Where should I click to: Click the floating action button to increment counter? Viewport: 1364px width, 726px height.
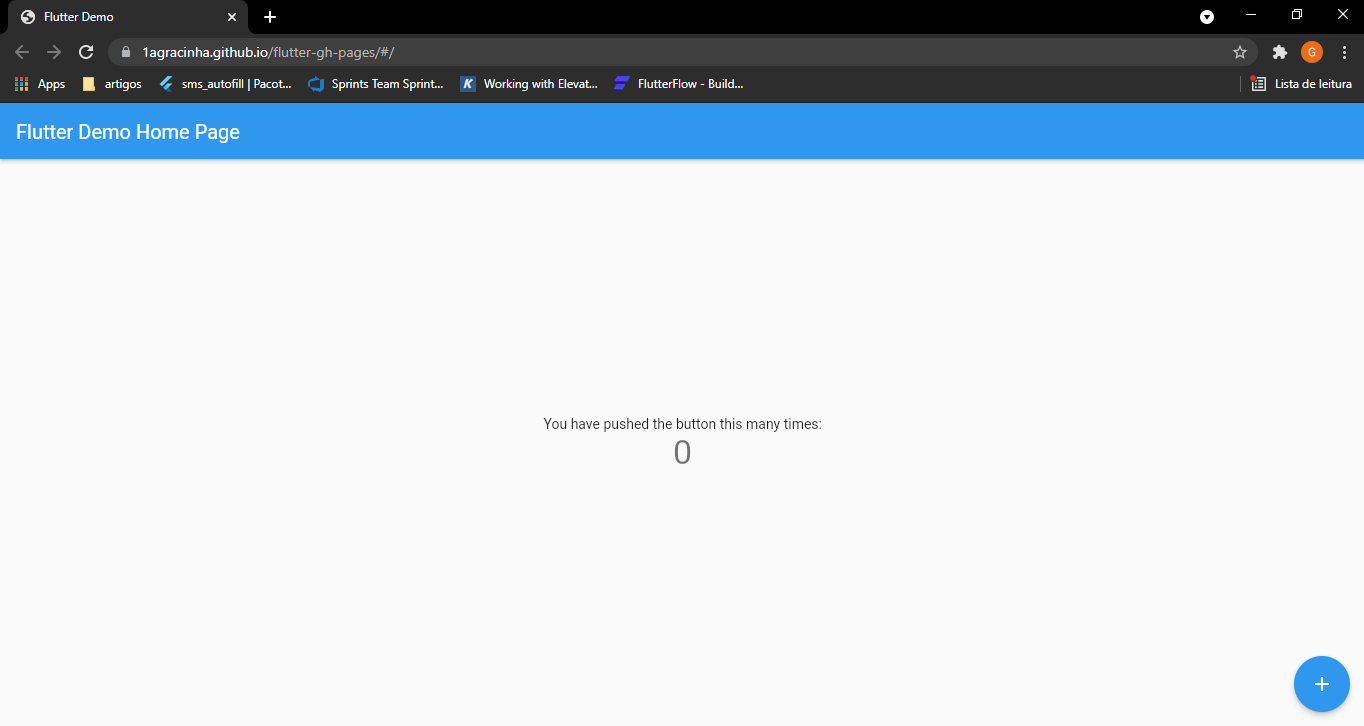click(1321, 684)
